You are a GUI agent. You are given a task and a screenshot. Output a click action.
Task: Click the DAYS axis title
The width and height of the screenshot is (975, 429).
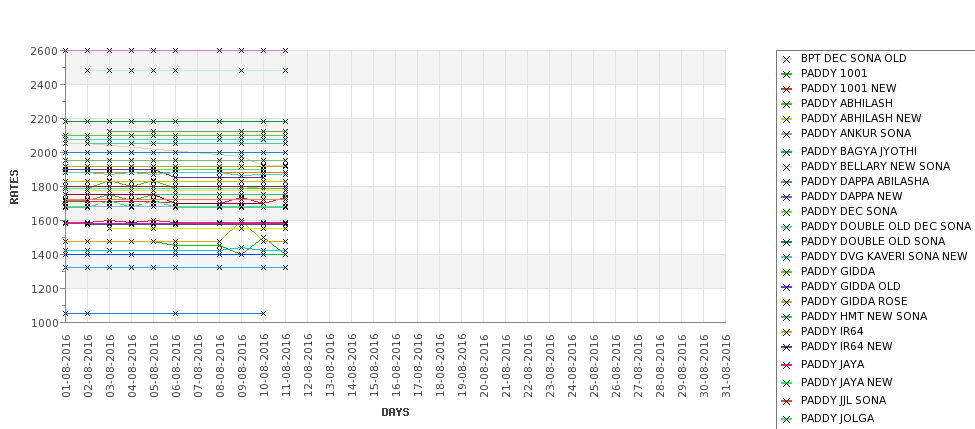tap(395, 412)
